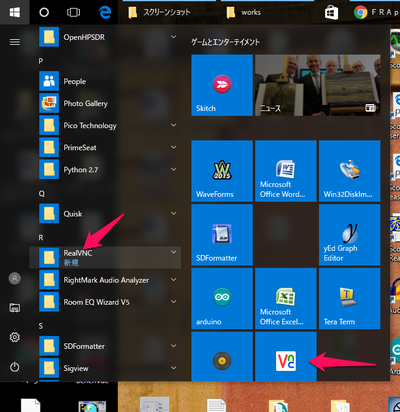The width and height of the screenshot is (400, 412).
Task: Open the Microsoft Office Excel tile
Action: point(286,298)
